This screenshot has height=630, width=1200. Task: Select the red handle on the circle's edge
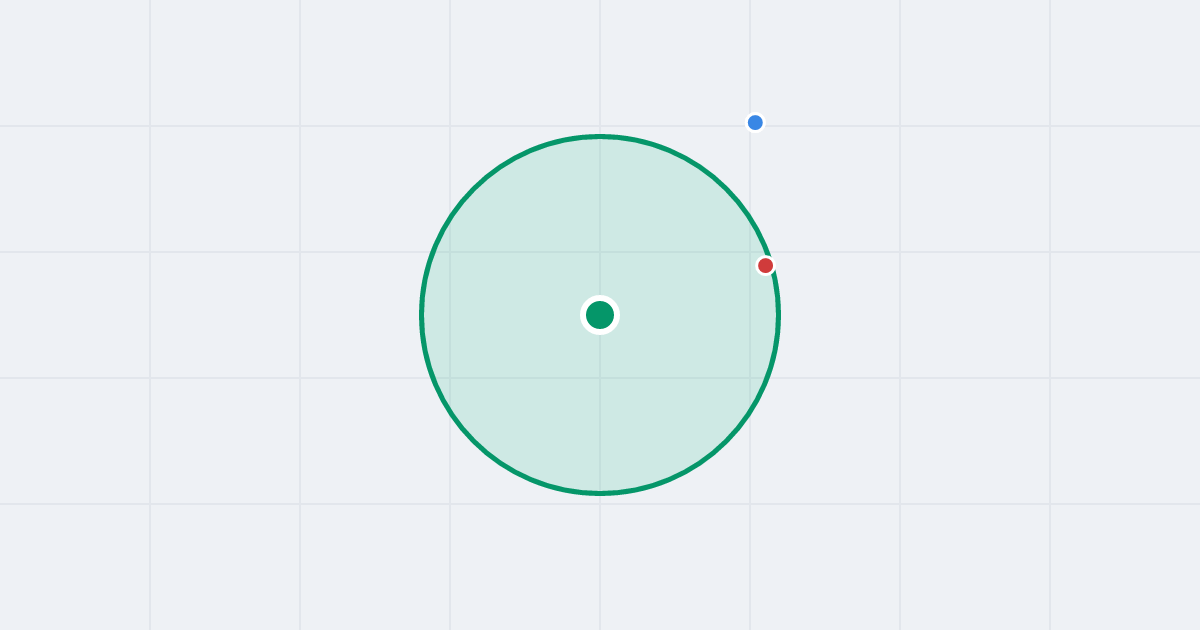(x=766, y=265)
